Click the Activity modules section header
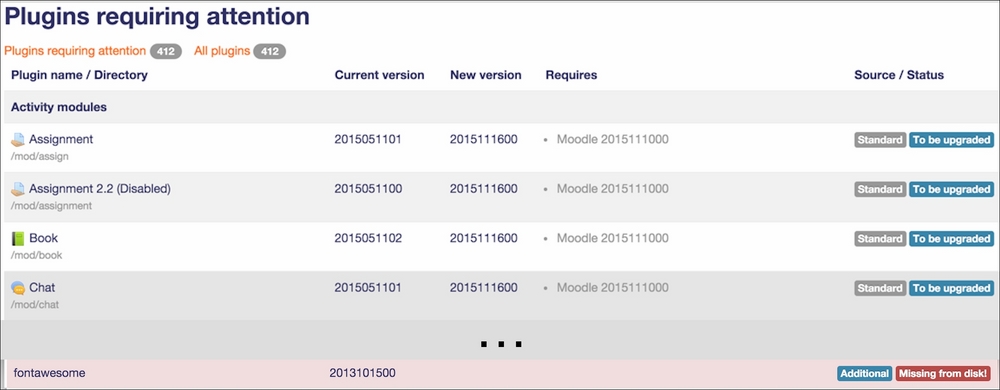Viewport: 1000px width, 390px height. click(59, 107)
